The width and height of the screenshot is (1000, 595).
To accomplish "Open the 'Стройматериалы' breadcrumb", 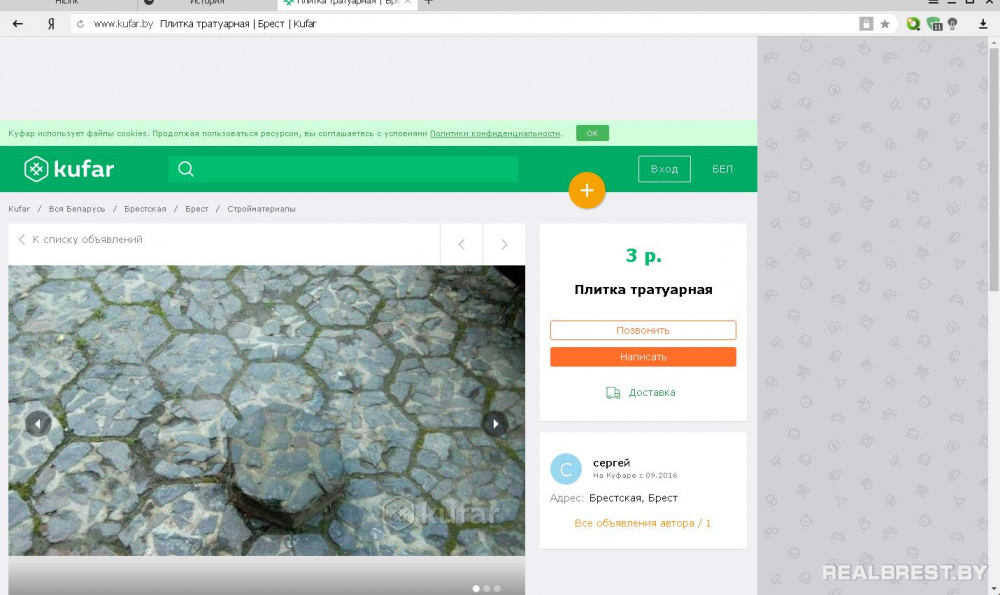I will click(261, 209).
